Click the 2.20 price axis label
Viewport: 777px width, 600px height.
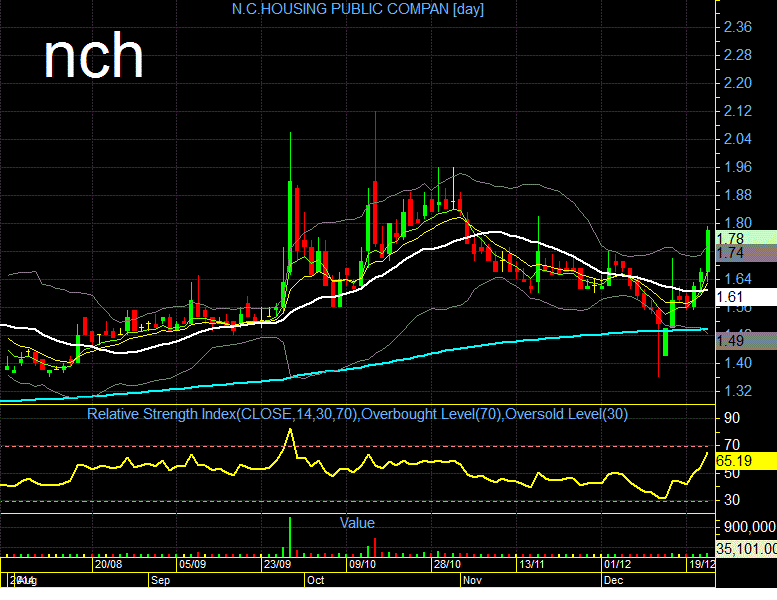coord(737,83)
